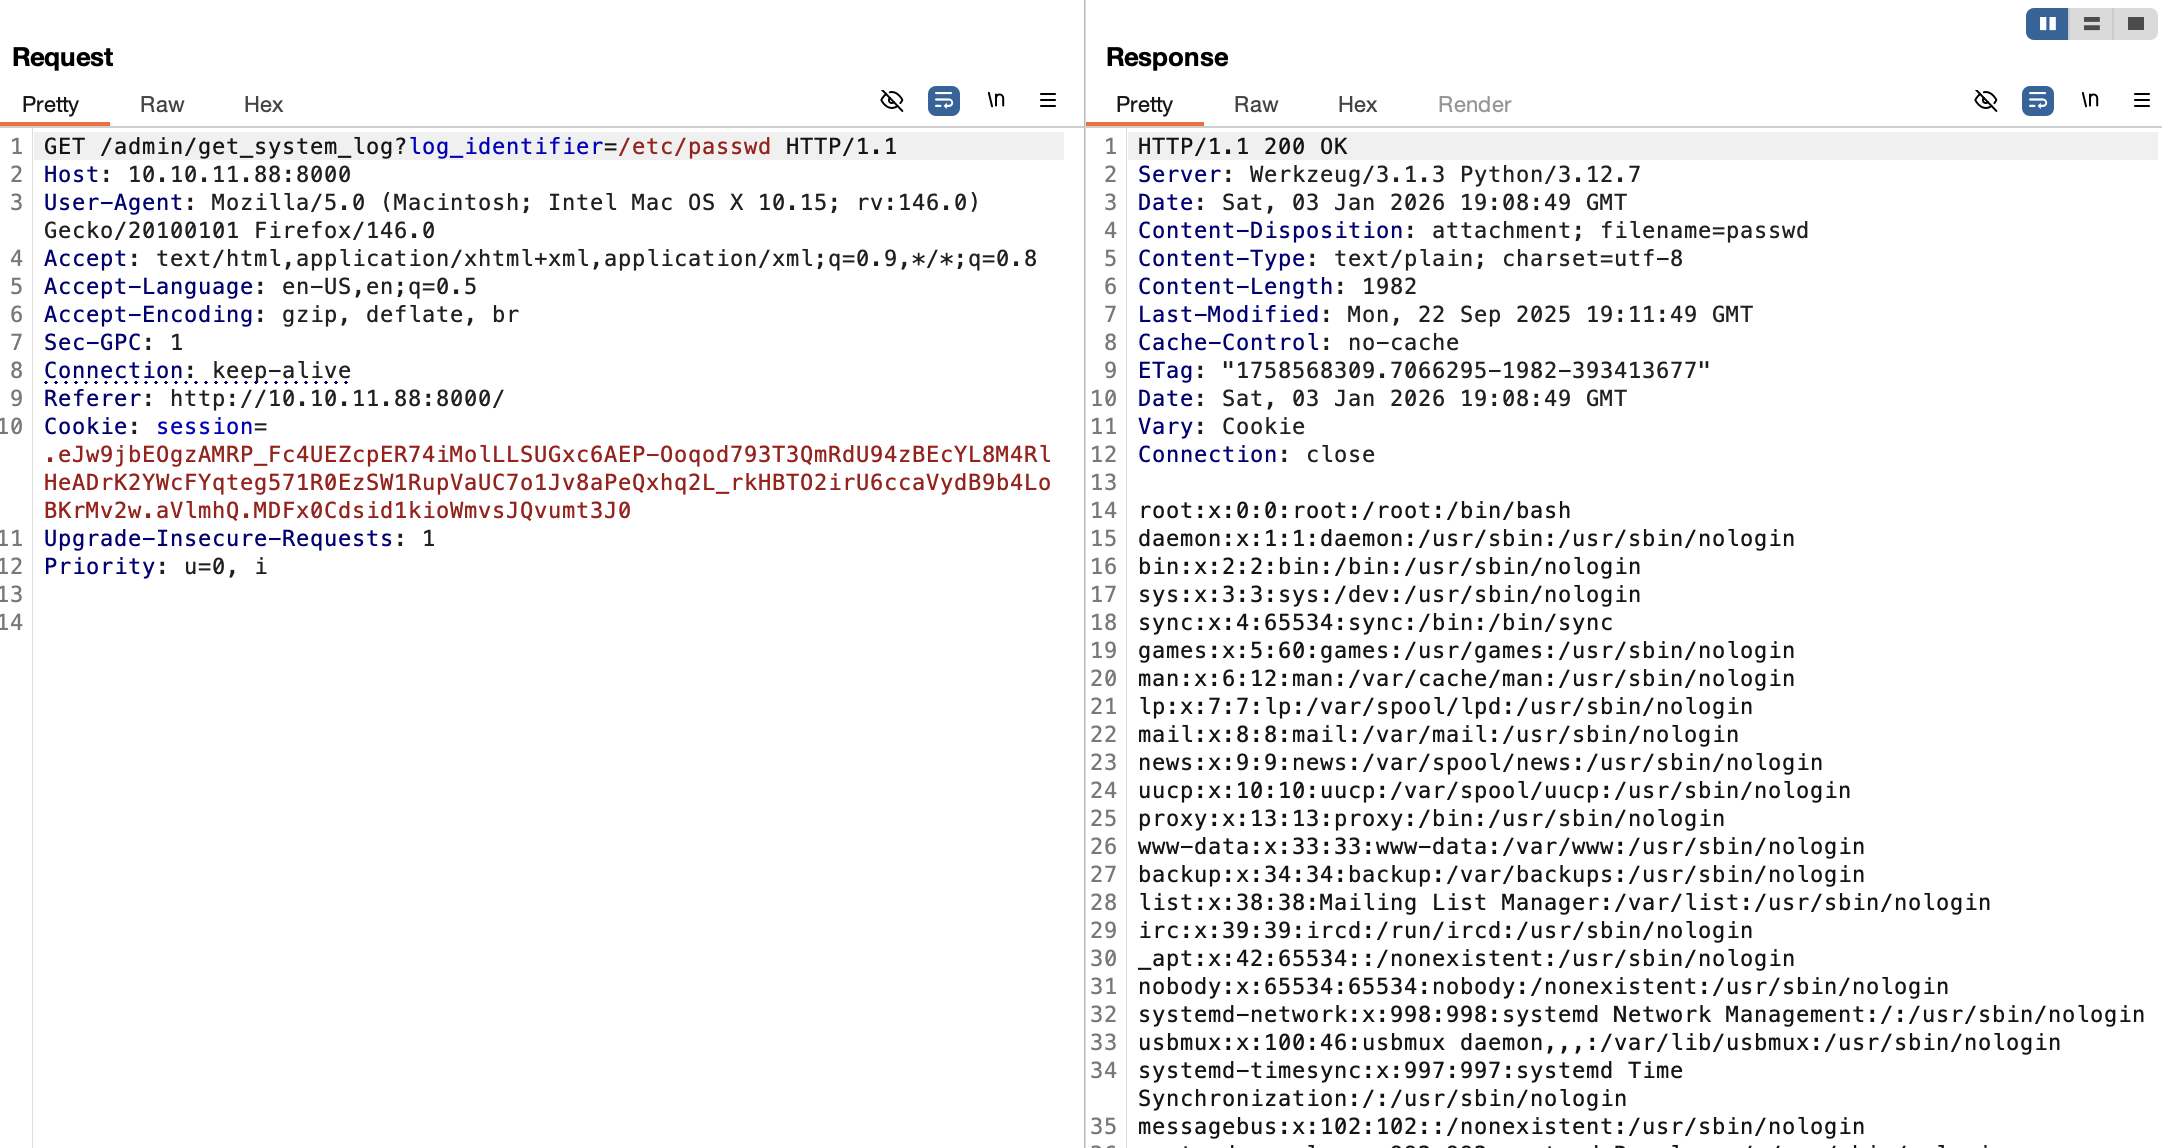This screenshot has width=2162, height=1148.
Task: Click the /etc/passwd parameter value
Action: click(694, 147)
